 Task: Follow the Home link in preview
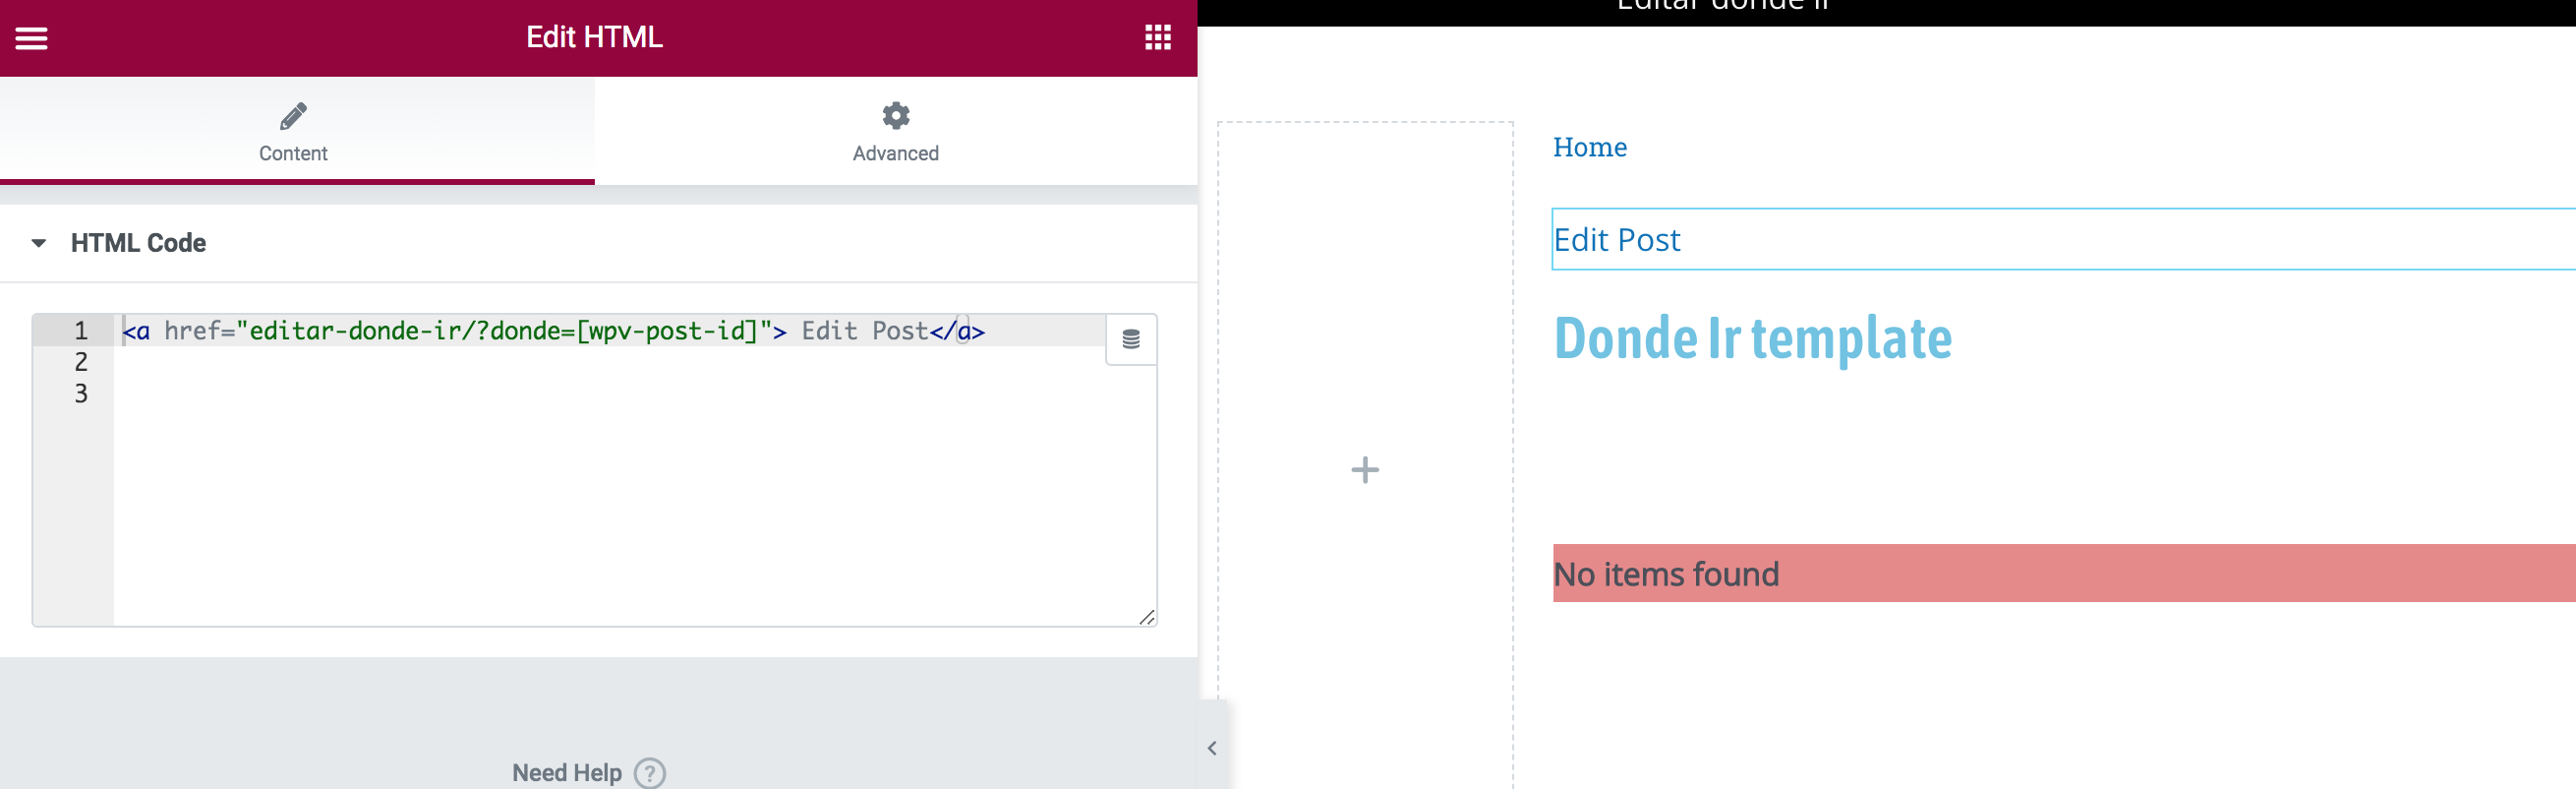[1589, 148]
